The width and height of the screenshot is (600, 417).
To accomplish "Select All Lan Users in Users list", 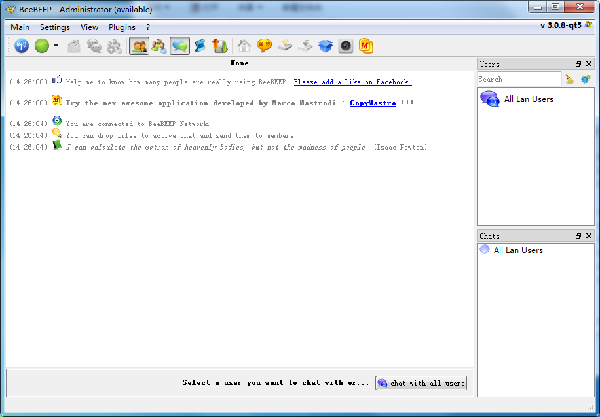I will [x=528, y=99].
